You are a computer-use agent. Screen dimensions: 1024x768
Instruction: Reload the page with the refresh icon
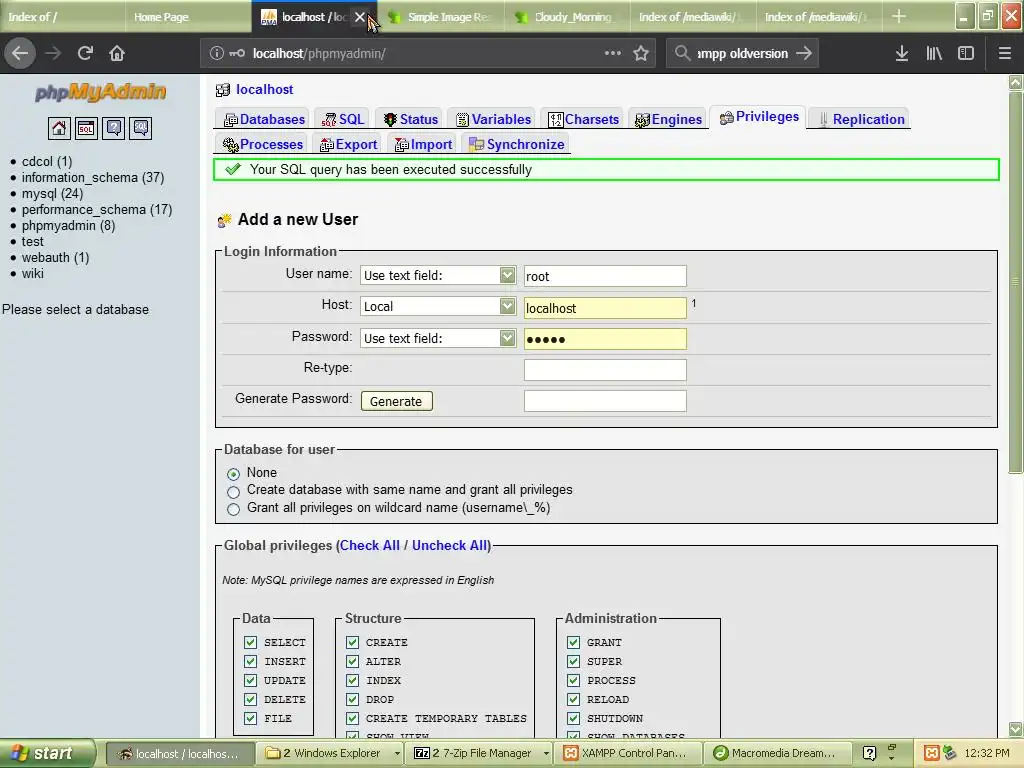click(85, 54)
